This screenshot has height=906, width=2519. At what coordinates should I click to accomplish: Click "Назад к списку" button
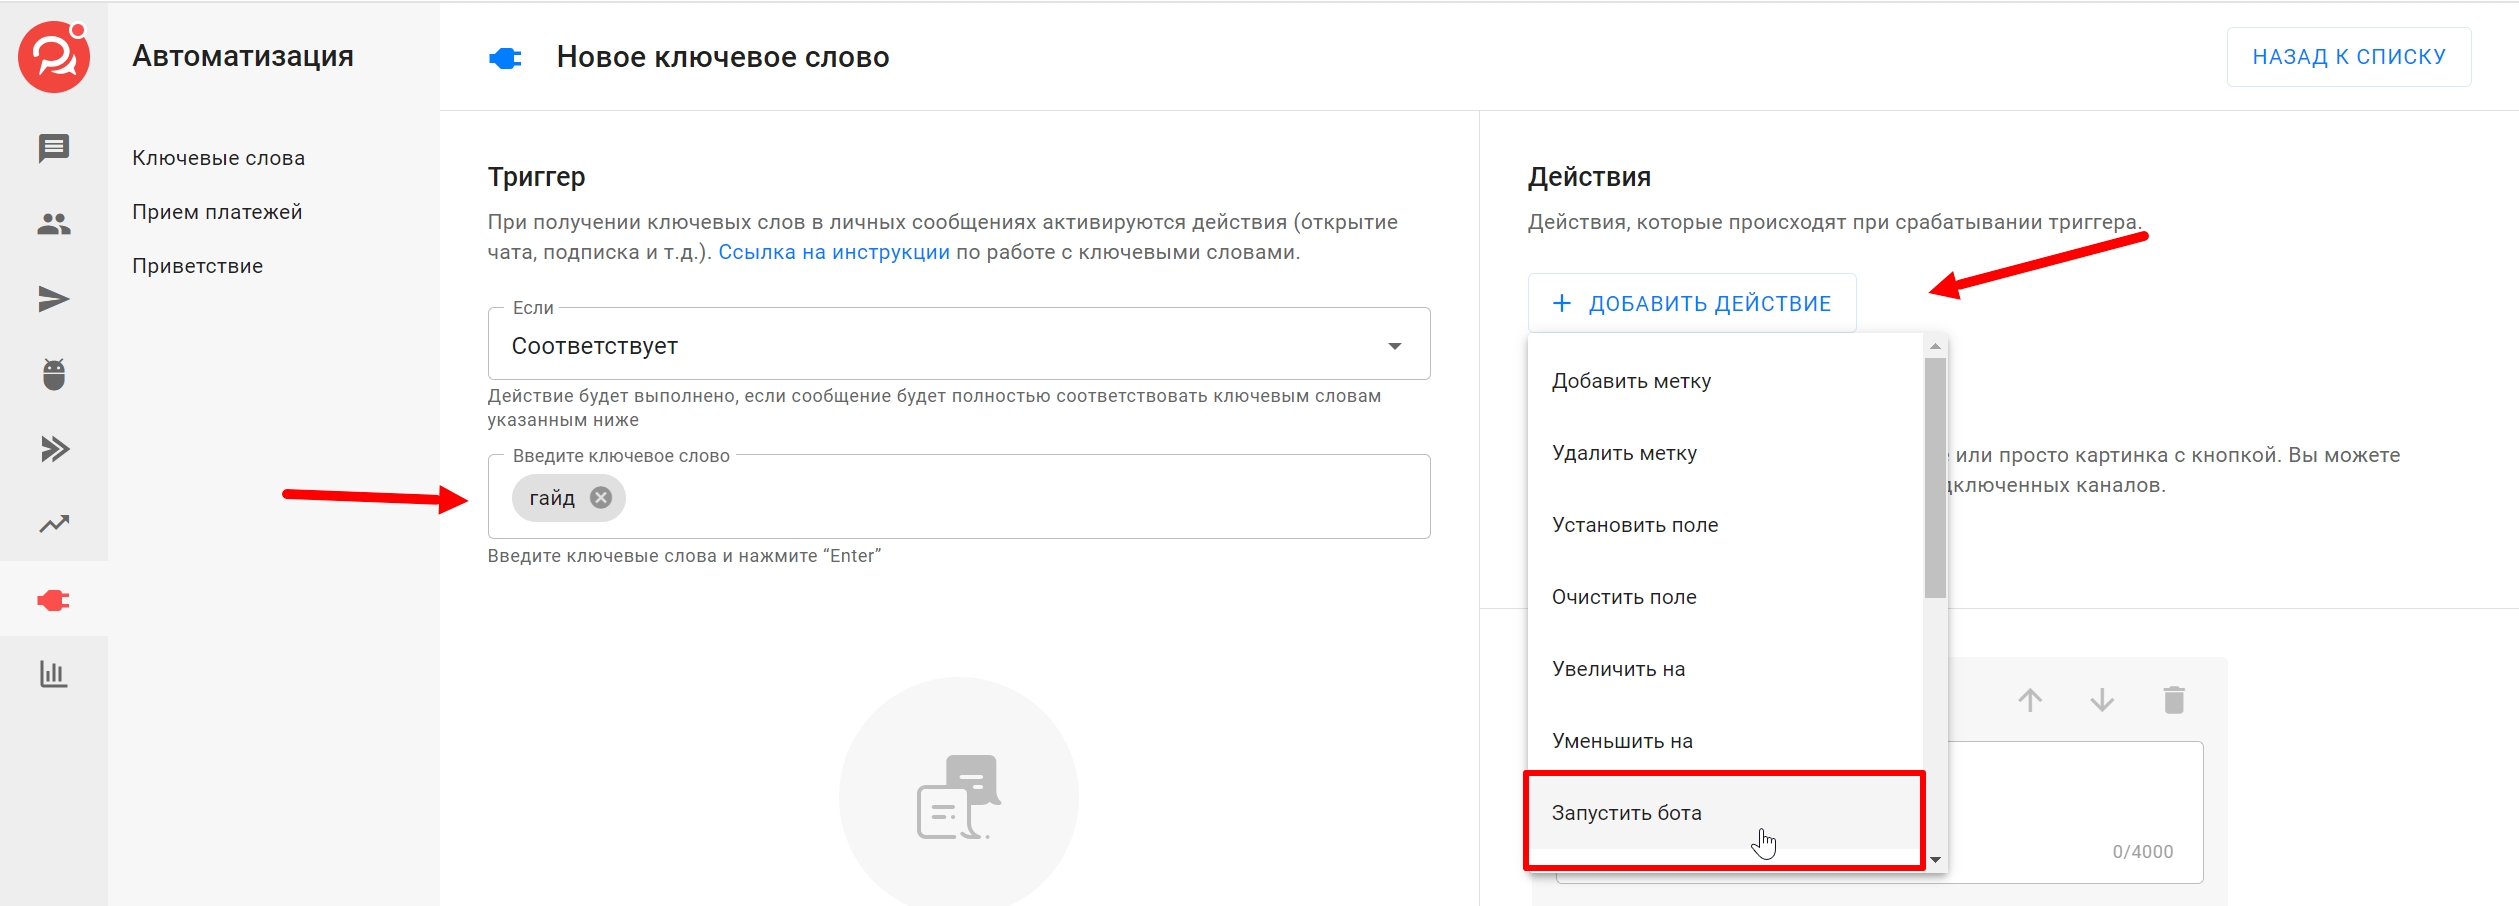point(2348,57)
